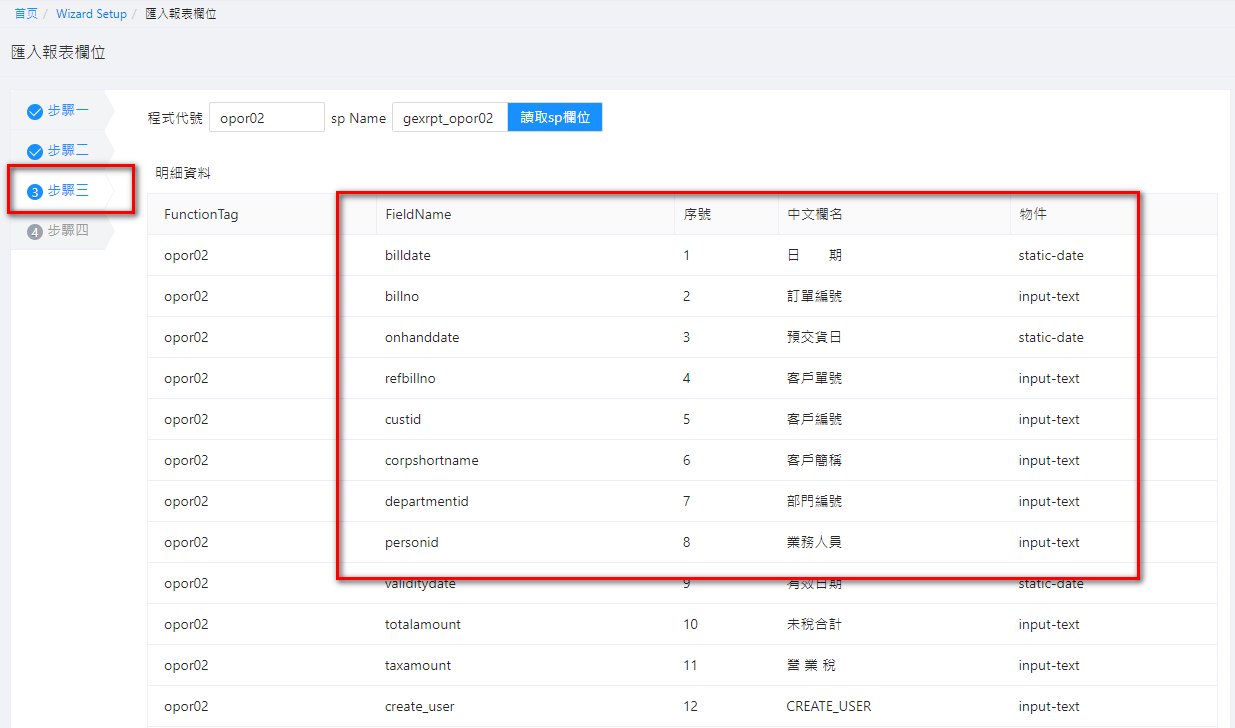Click the 序號 column header
This screenshot has width=1235, height=728.
pos(697,214)
